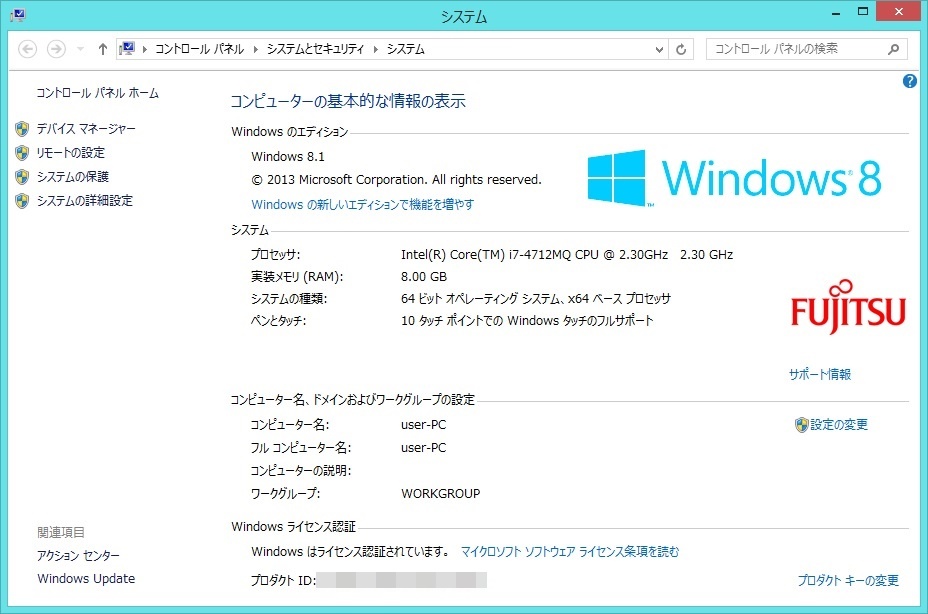Select システム in the breadcrumb path

click(405, 49)
